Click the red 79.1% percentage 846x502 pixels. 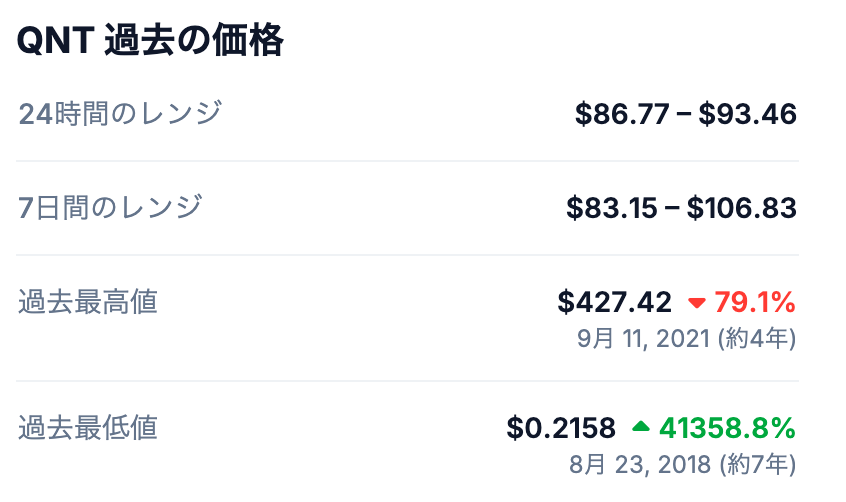point(755,302)
